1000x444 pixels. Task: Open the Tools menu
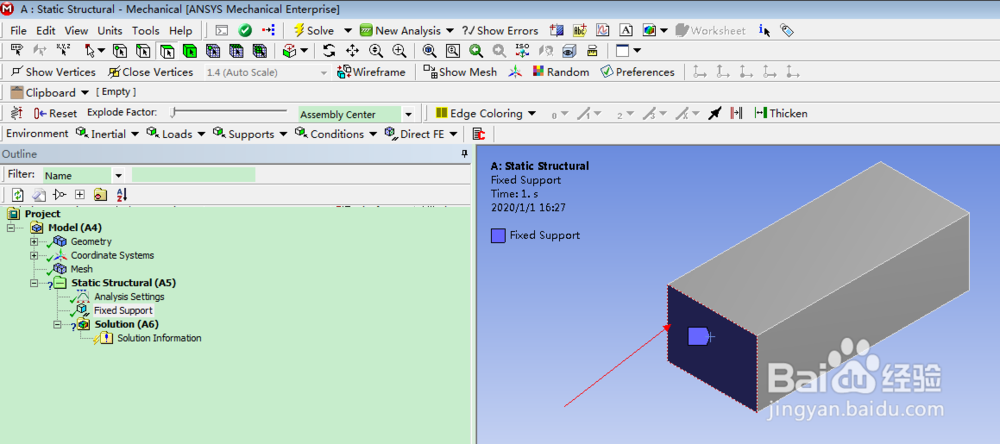click(x=145, y=31)
